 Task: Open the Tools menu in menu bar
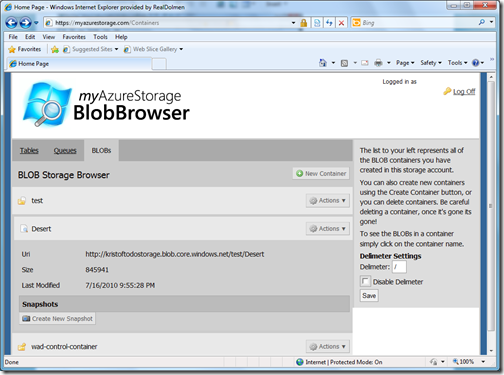click(x=100, y=37)
